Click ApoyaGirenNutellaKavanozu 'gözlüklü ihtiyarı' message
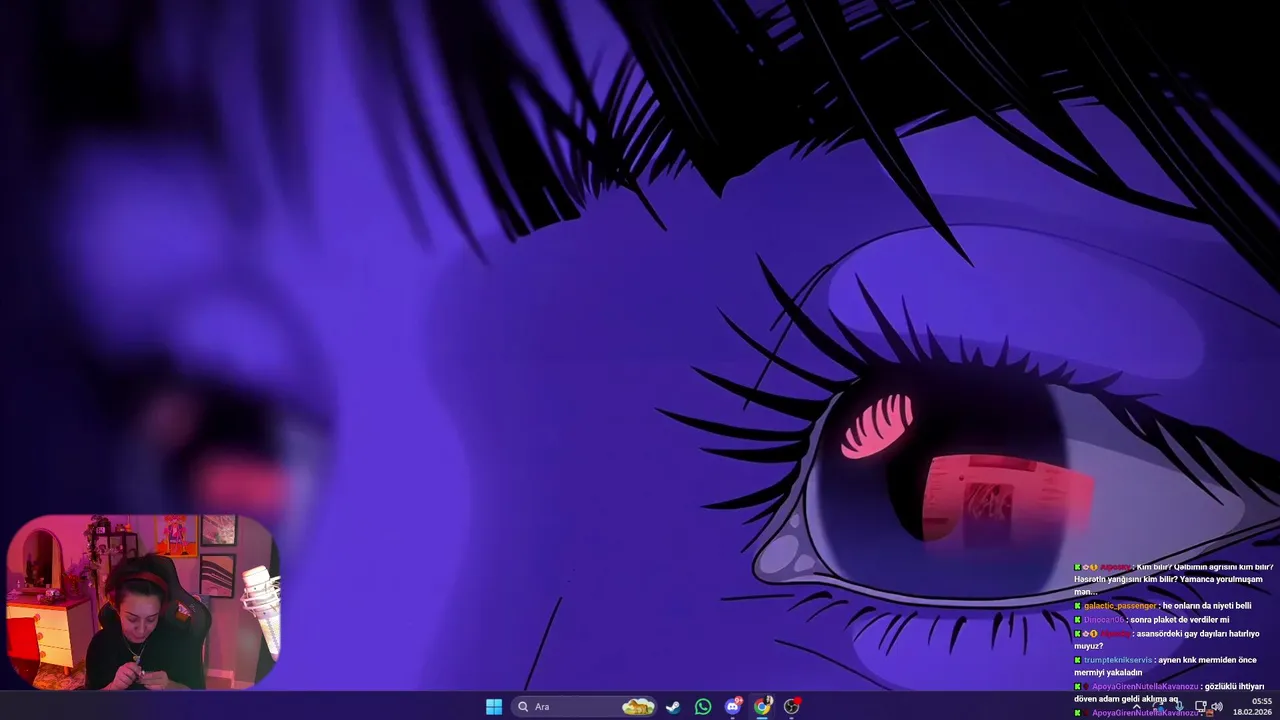 coord(1168,693)
